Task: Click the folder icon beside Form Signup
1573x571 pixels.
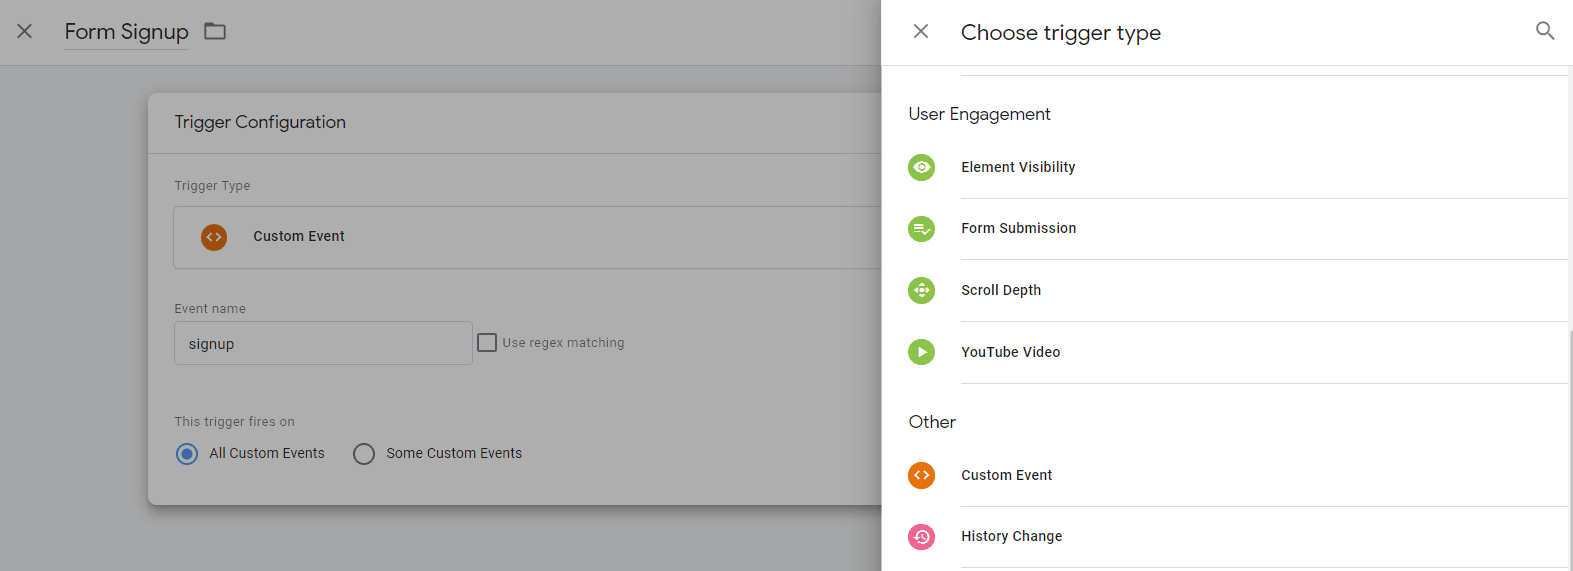Action: [215, 31]
